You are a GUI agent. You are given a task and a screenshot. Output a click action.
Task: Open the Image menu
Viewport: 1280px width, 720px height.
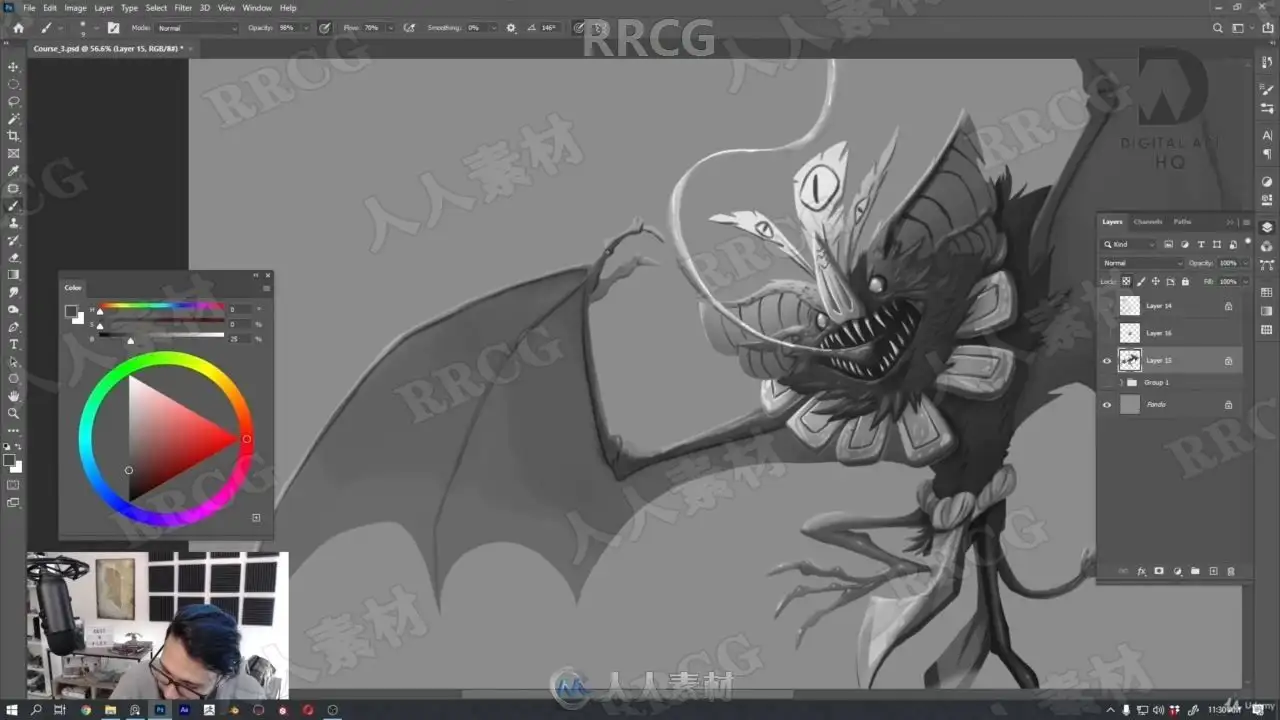76,8
